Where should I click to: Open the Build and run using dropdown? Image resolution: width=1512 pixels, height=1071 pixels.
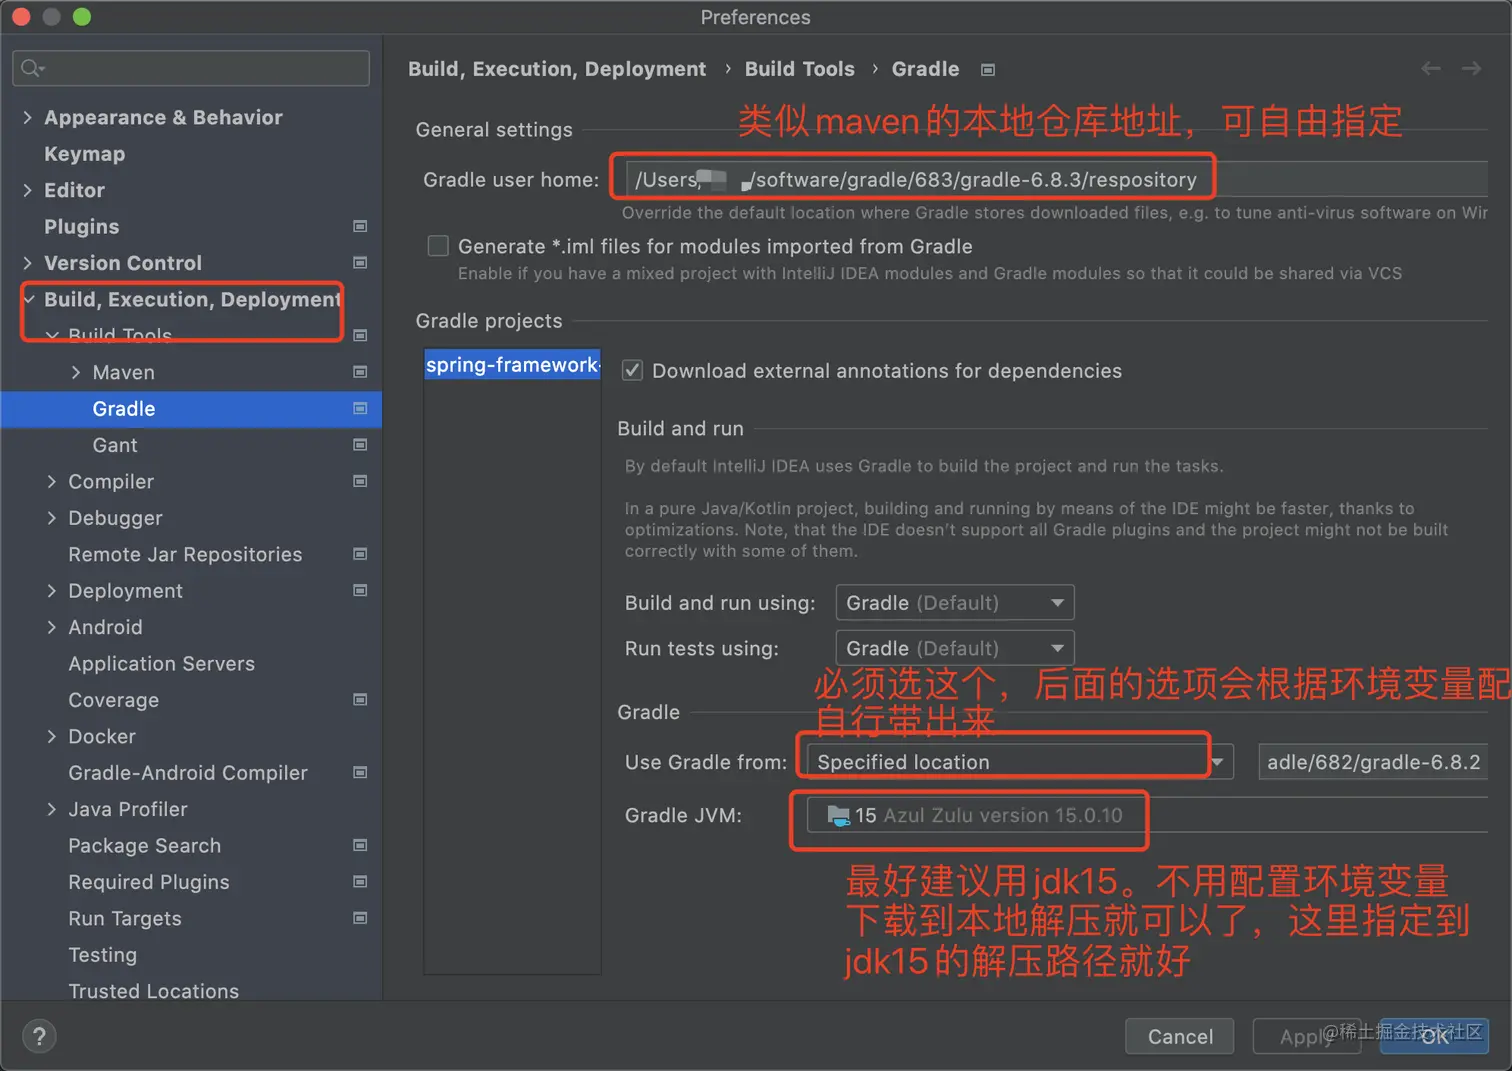click(x=955, y=603)
